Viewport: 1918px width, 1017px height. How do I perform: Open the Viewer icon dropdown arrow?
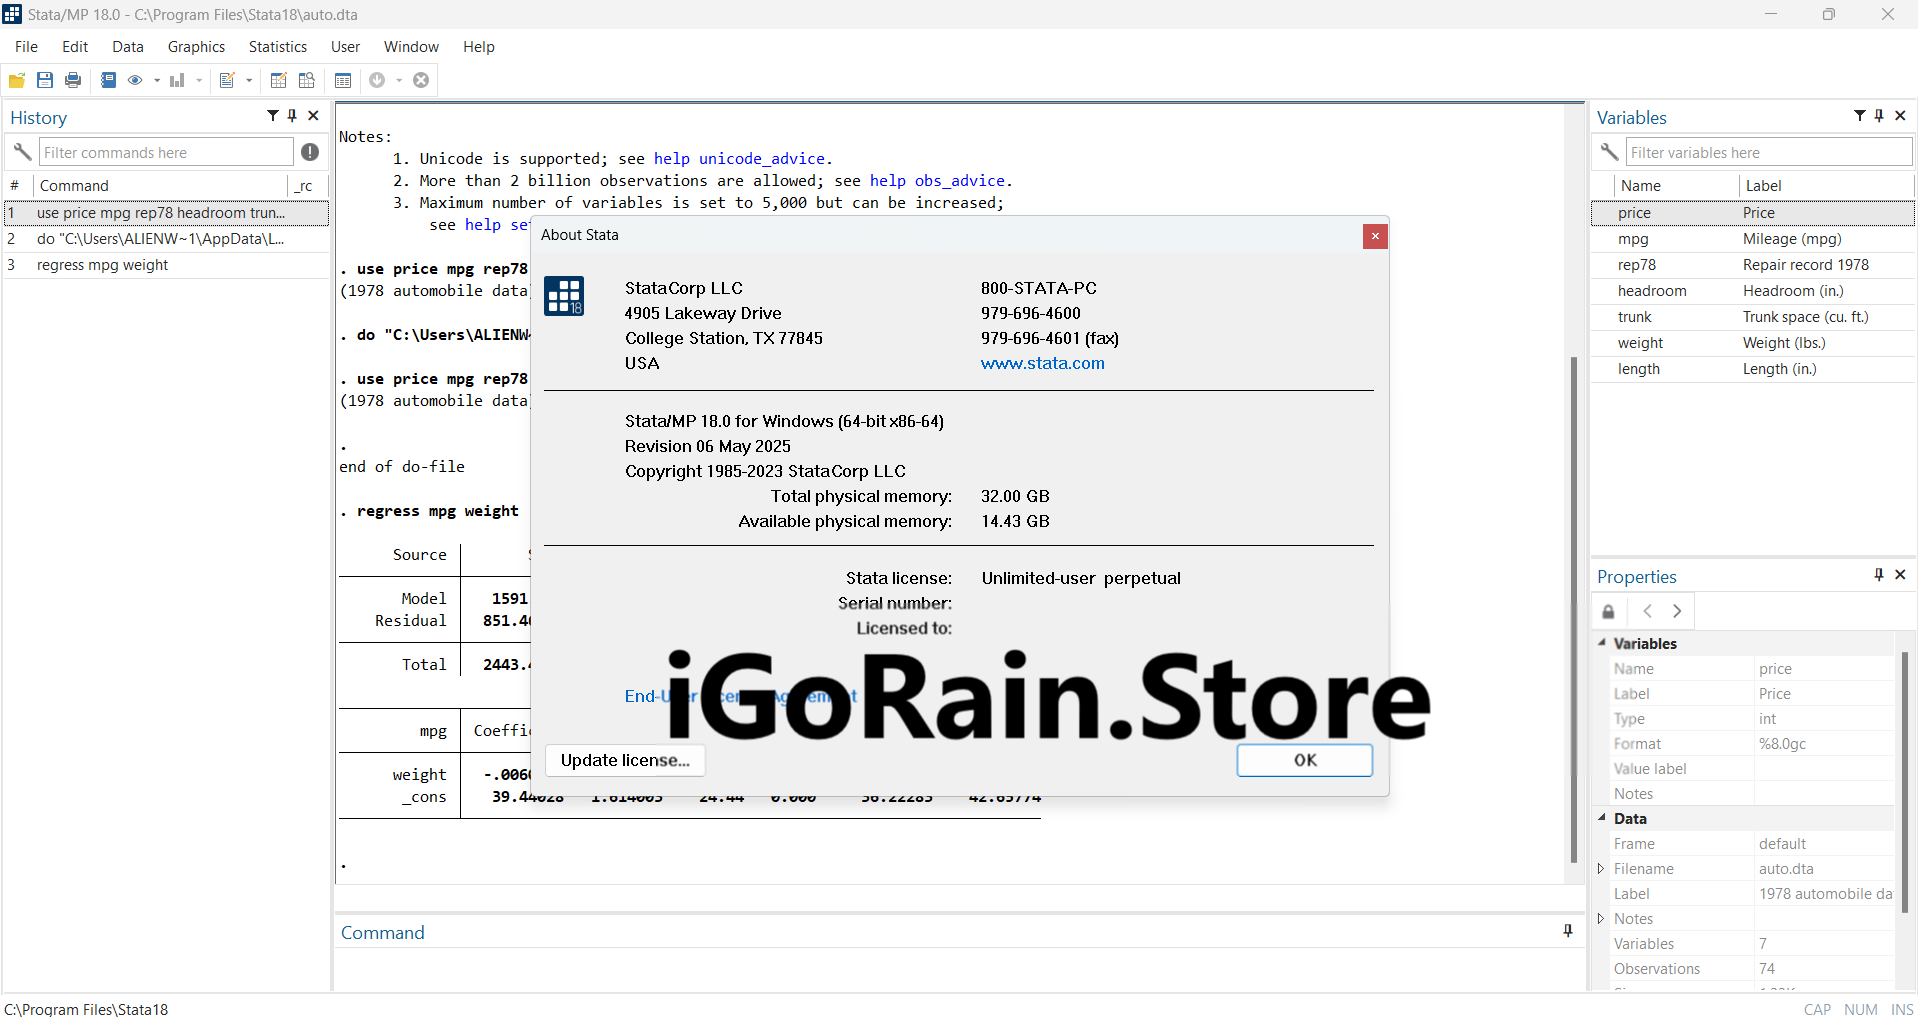click(157, 80)
